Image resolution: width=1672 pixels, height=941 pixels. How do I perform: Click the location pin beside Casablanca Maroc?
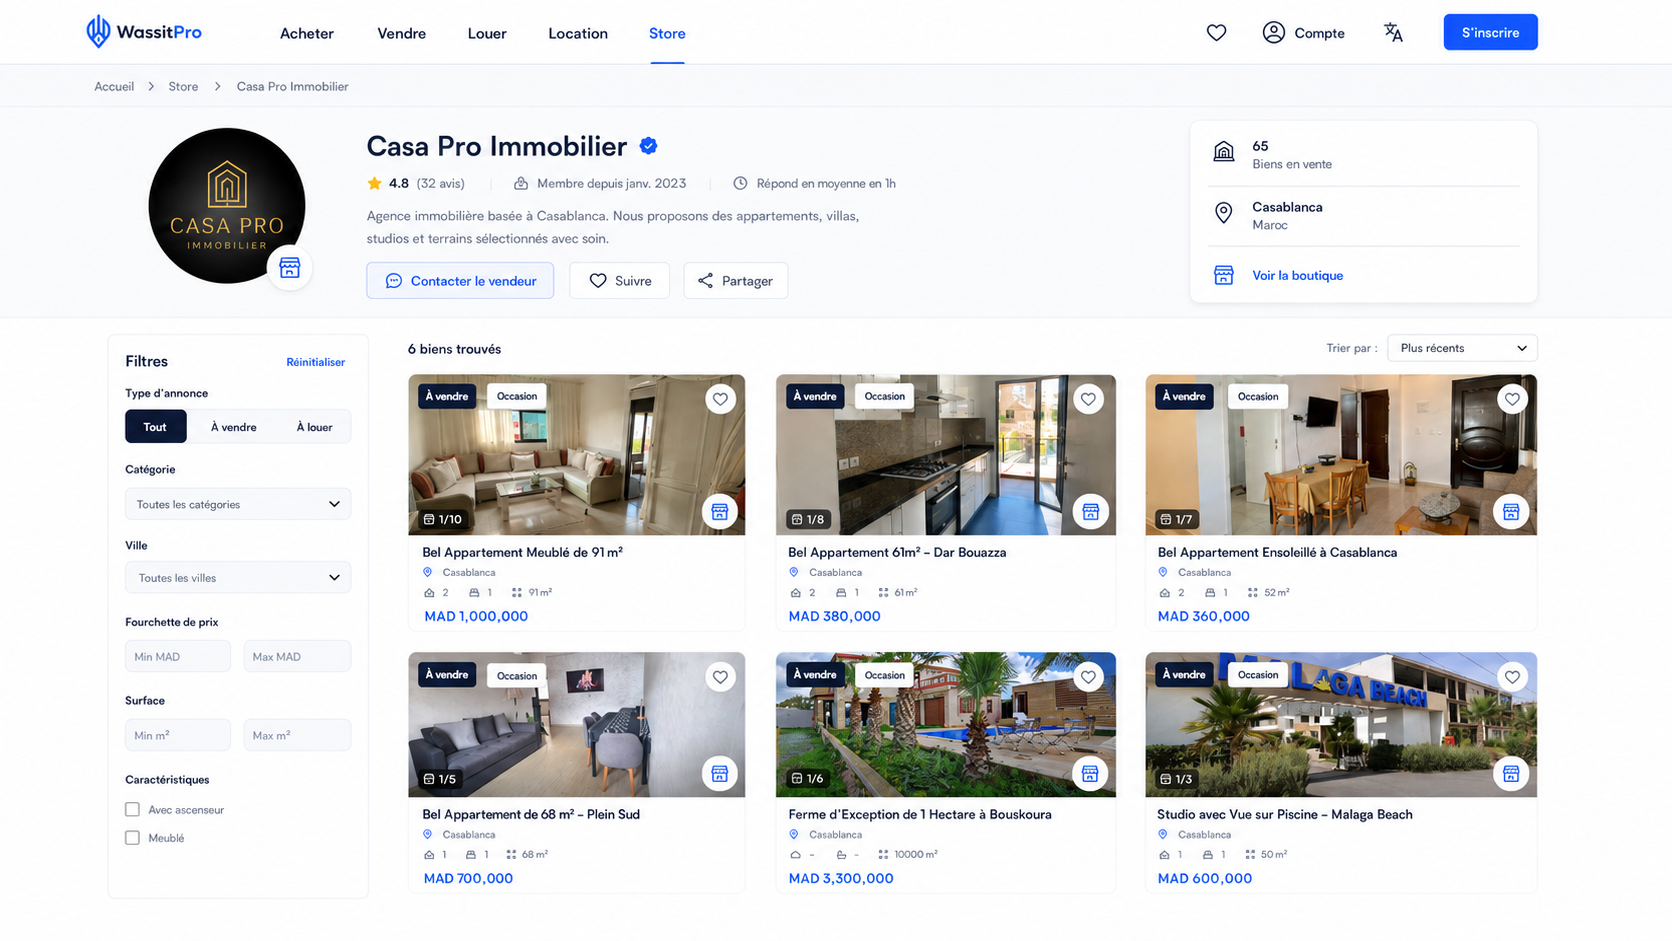(x=1224, y=213)
